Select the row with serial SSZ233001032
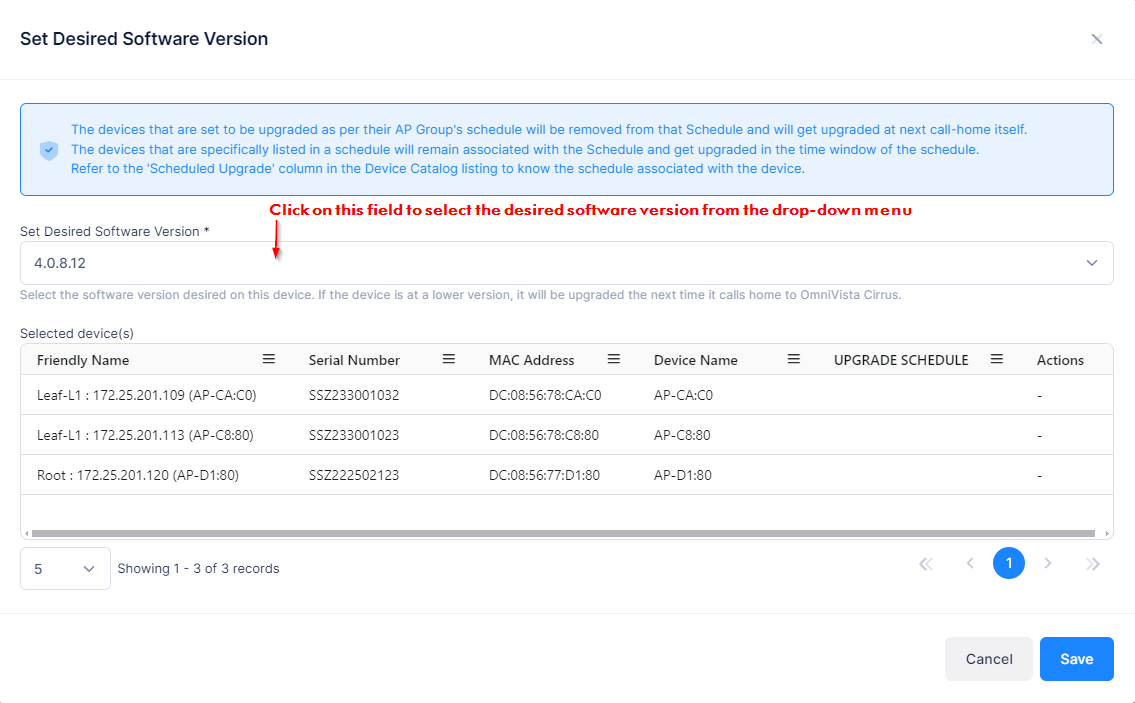 click(354, 395)
